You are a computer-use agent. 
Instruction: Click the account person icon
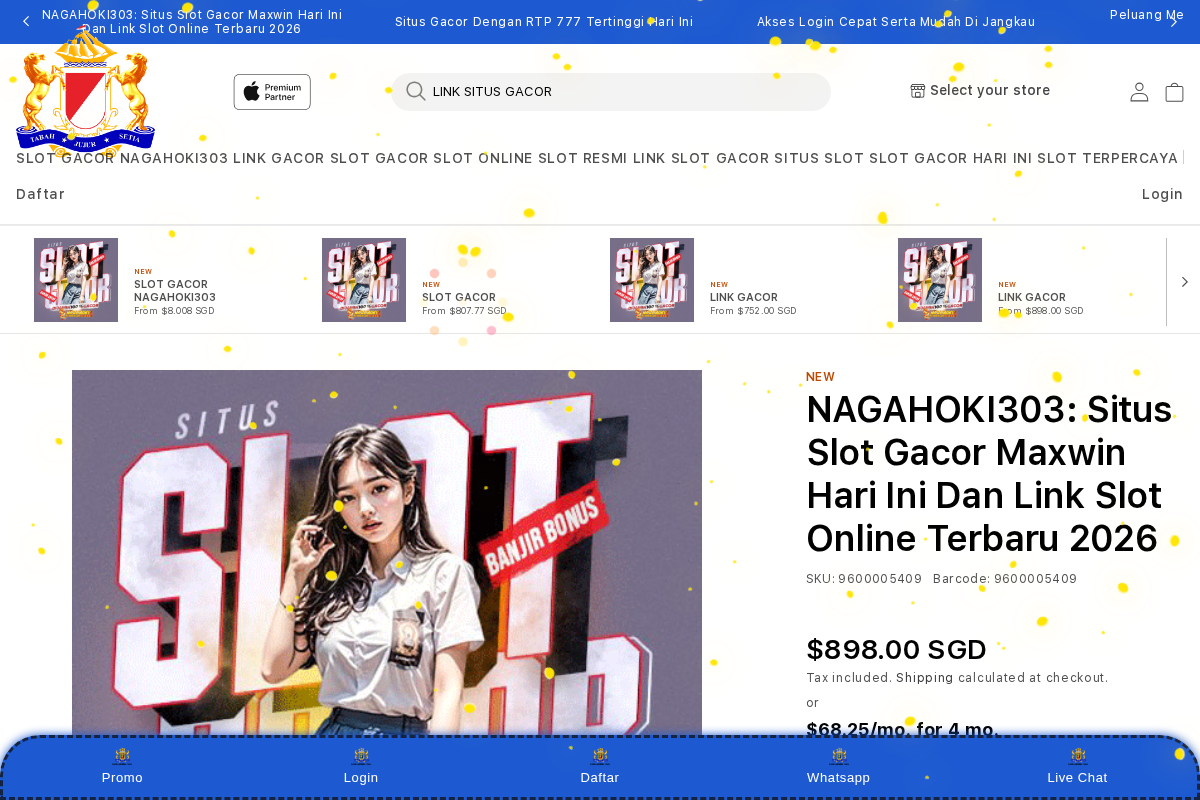[1139, 91]
